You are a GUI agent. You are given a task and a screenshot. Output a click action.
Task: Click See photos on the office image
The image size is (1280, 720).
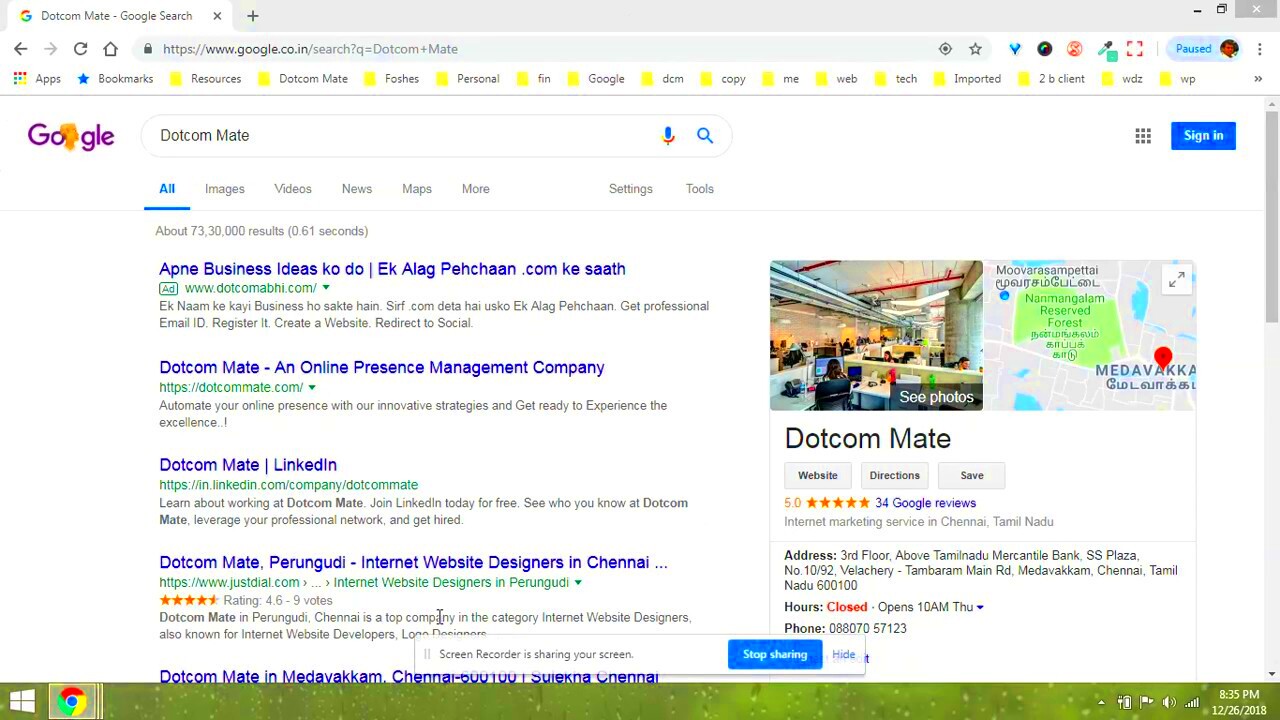click(x=936, y=397)
